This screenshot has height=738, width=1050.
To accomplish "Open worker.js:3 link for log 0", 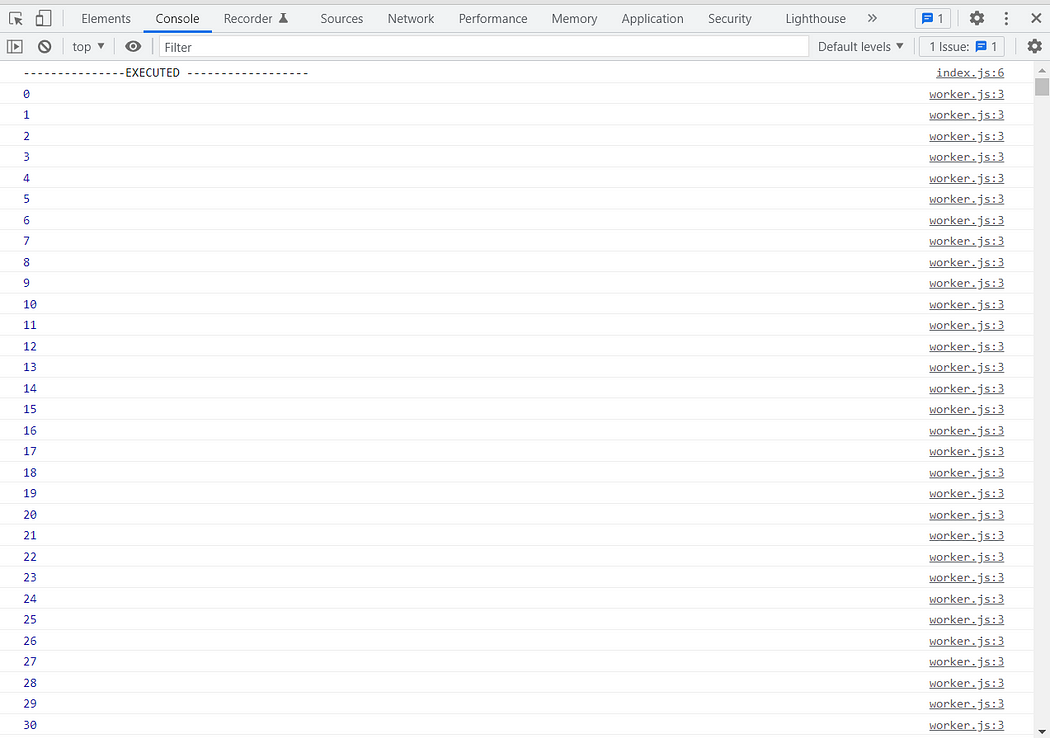I will pyautogui.click(x=966, y=94).
